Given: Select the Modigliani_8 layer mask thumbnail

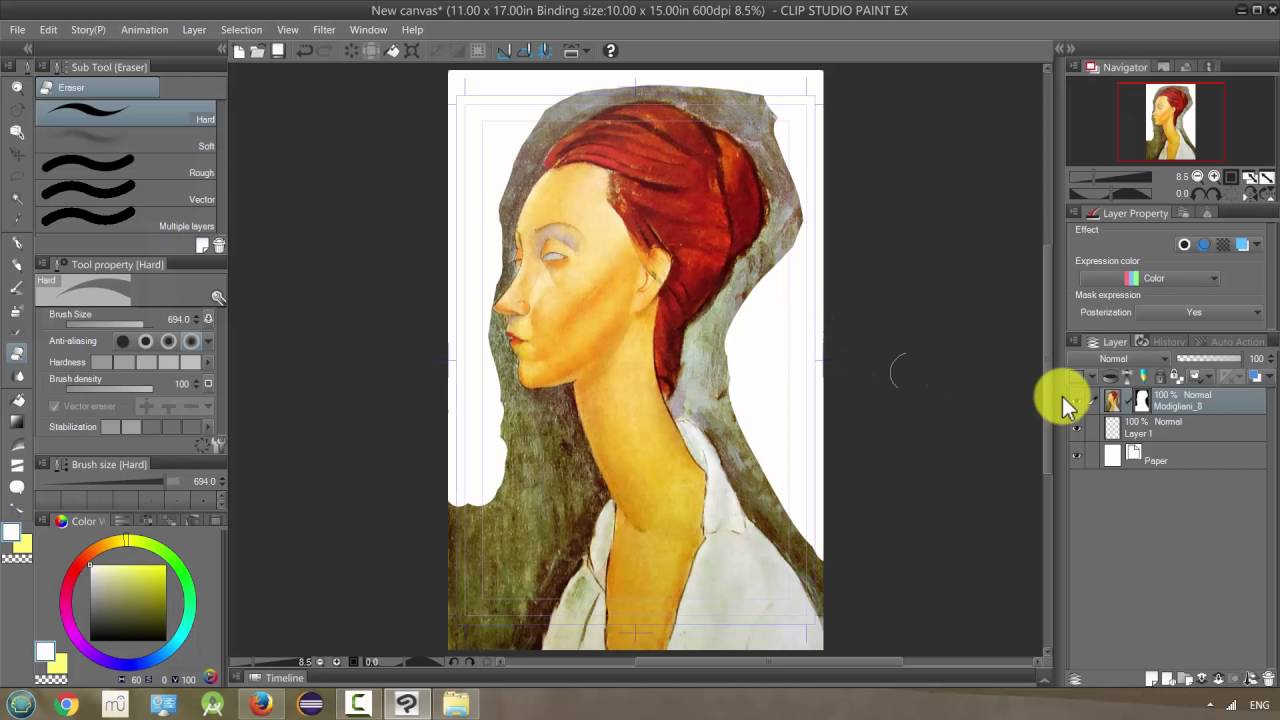Looking at the screenshot, I should click(x=1141, y=401).
